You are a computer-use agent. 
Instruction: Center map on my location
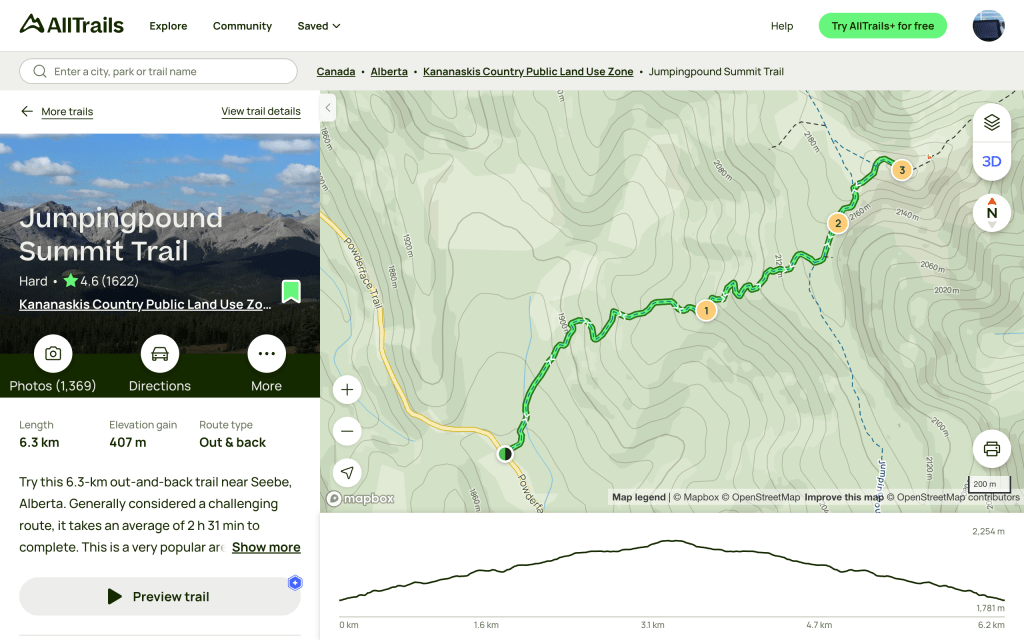[347, 472]
